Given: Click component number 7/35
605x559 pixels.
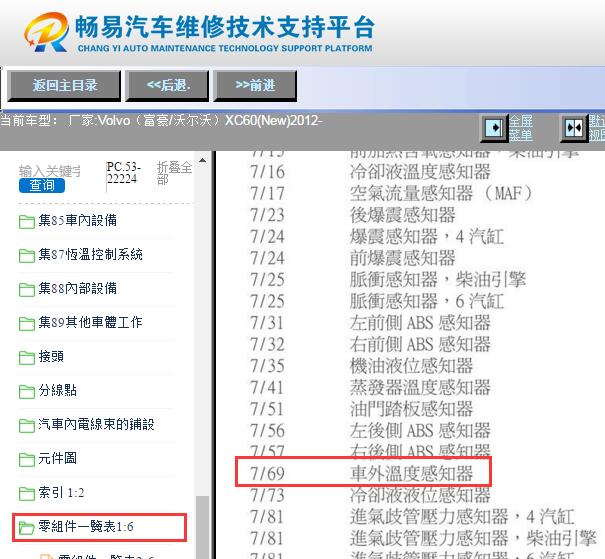Looking at the screenshot, I should tap(267, 367).
